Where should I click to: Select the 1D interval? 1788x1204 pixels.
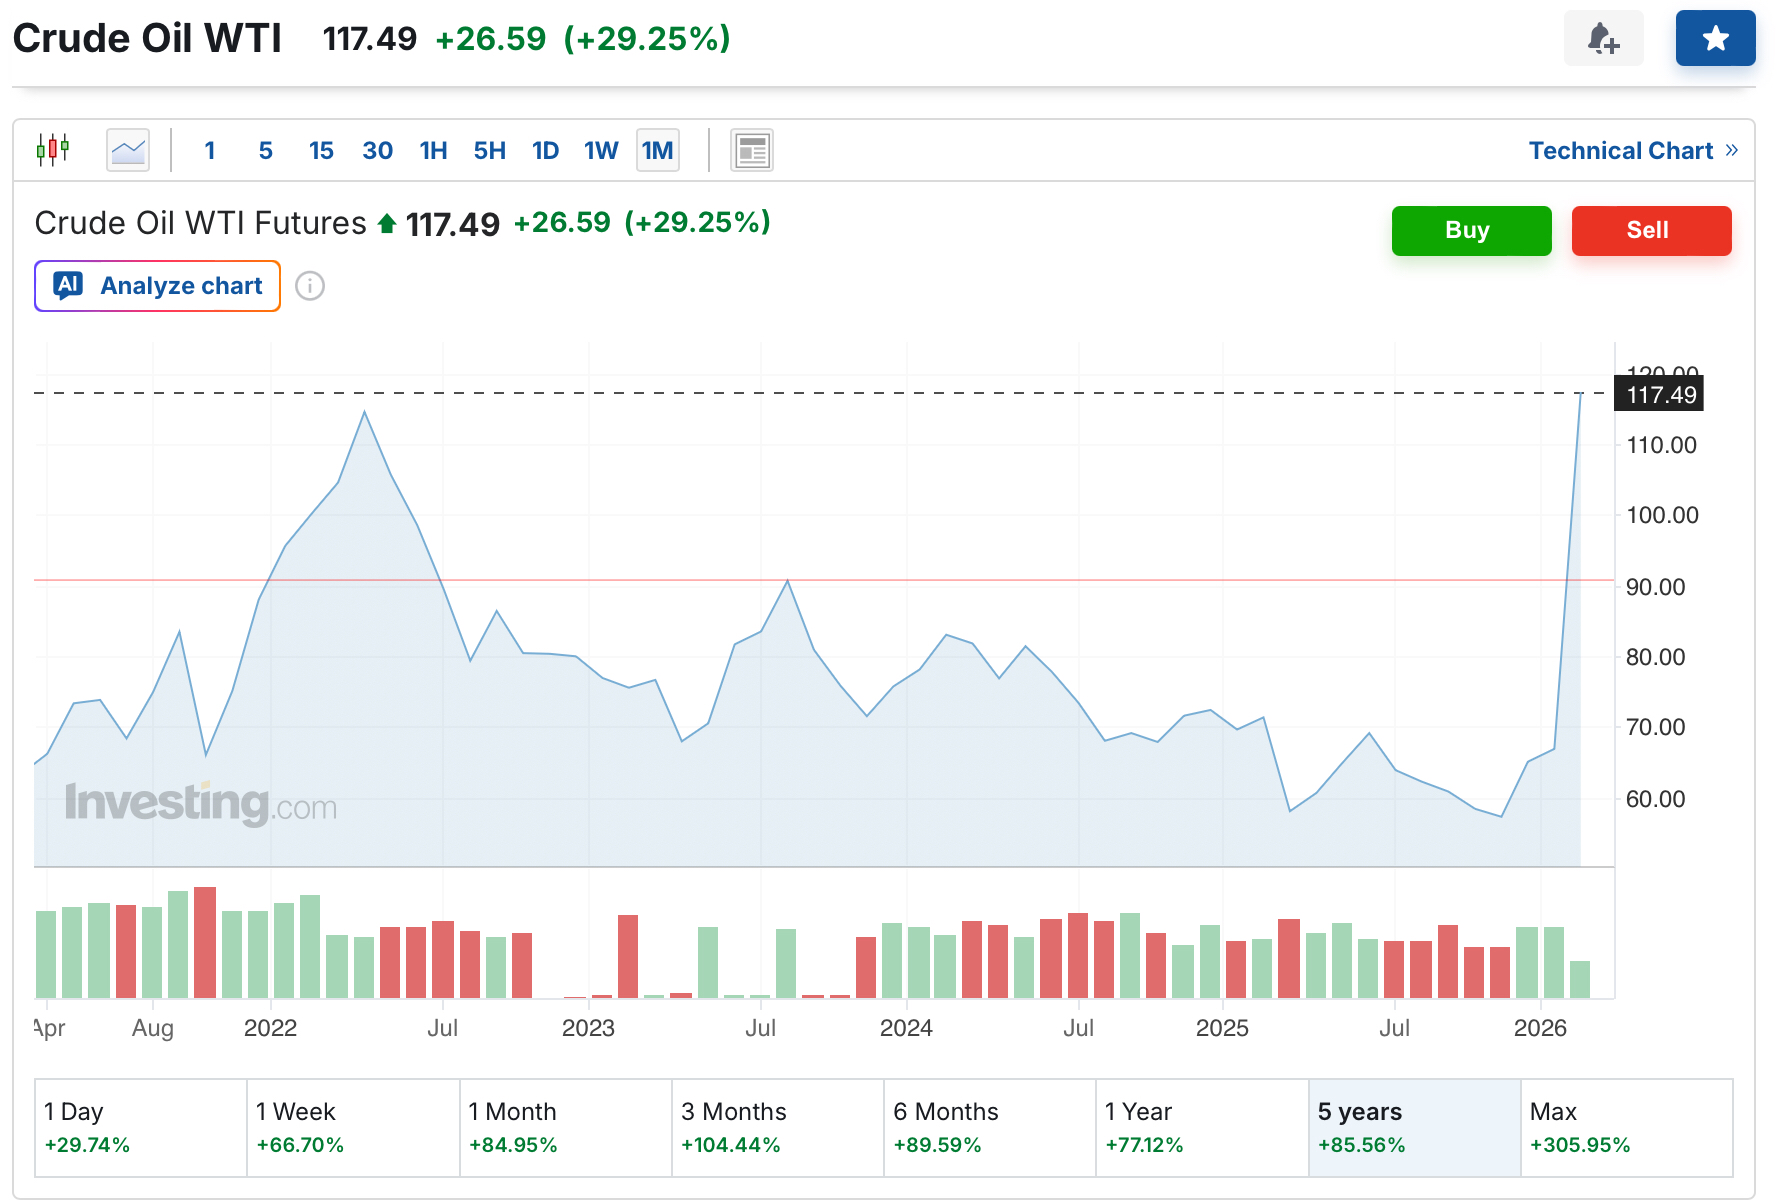click(x=545, y=150)
